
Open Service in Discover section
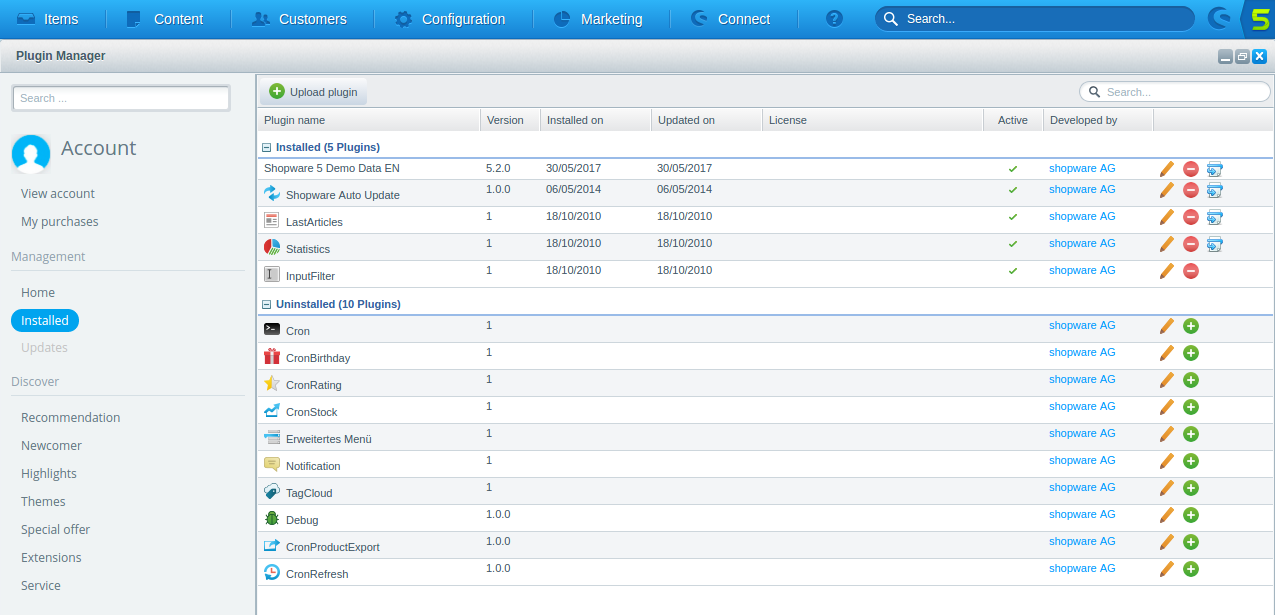(x=41, y=586)
